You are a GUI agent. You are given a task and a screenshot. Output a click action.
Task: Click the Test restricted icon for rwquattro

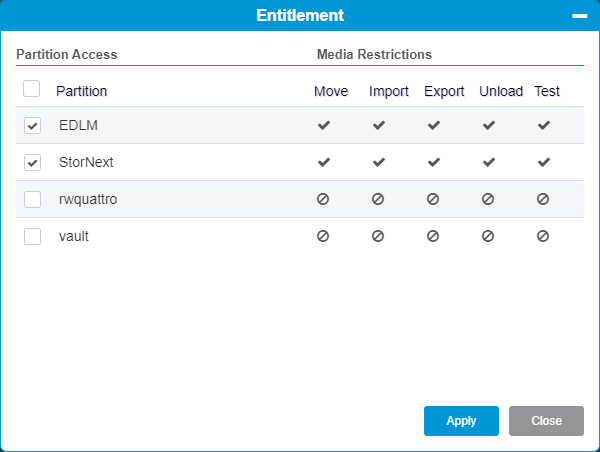[x=543, y=199]
